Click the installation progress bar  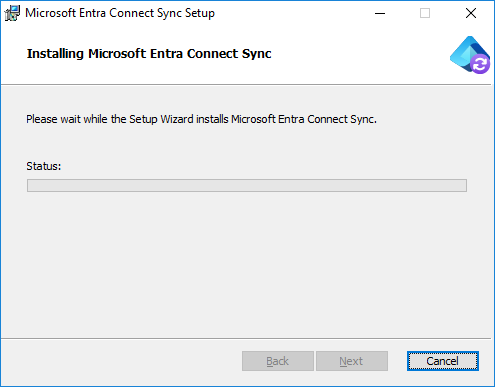(x=247, y=185)
